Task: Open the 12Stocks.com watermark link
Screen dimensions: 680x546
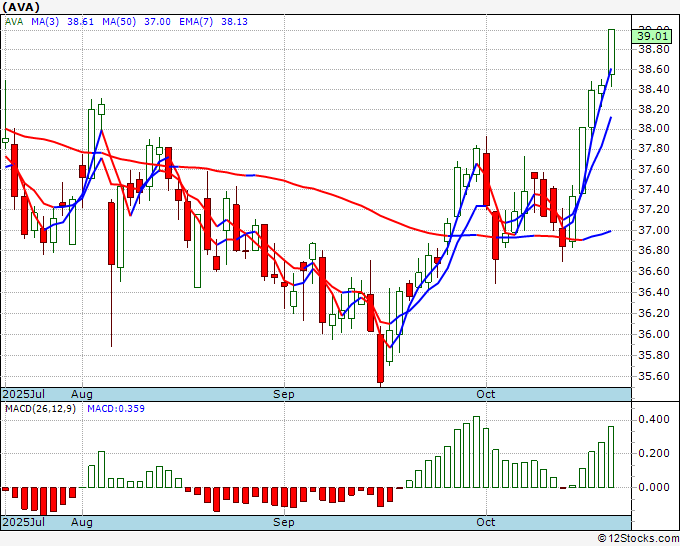Action: click(x=636, y=538)
